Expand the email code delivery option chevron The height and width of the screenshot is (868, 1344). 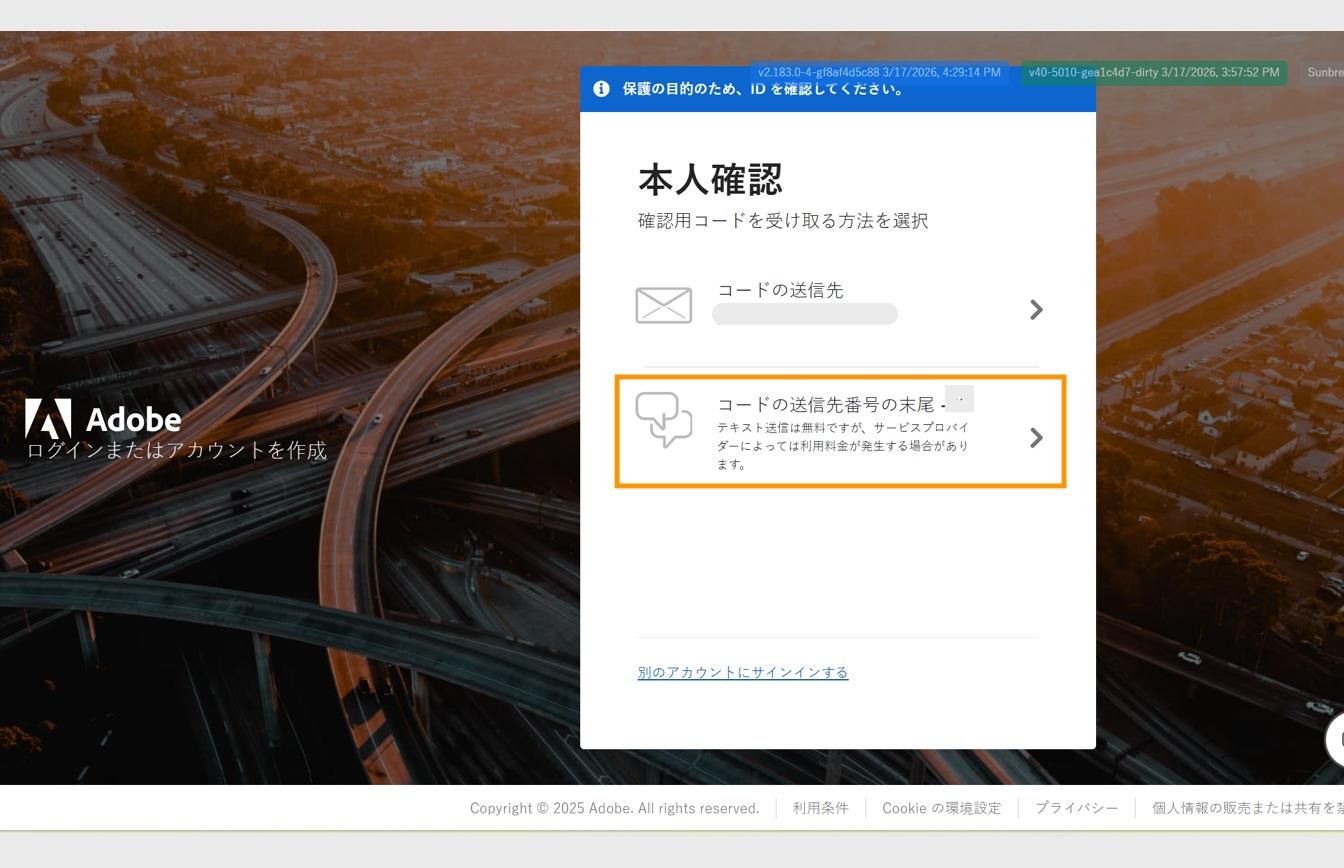click(1036, 310)
